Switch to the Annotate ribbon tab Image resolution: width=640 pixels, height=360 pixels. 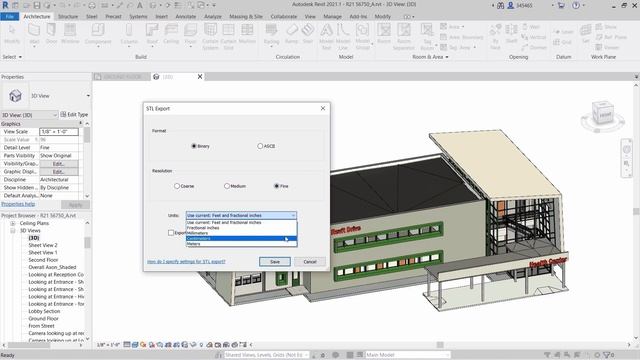click(186, 16)
